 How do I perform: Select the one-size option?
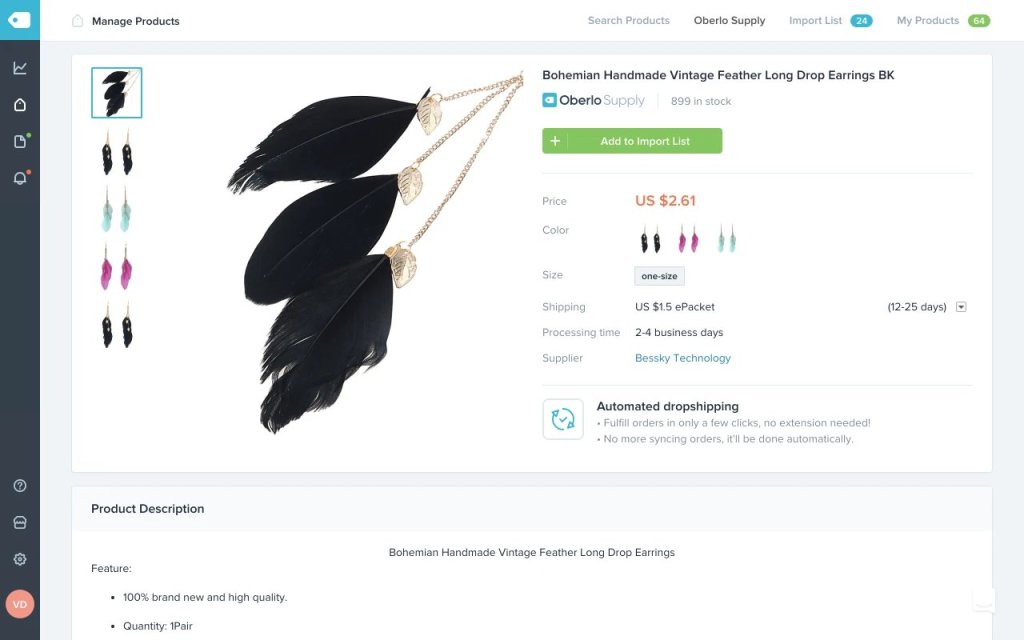point(659,276)
